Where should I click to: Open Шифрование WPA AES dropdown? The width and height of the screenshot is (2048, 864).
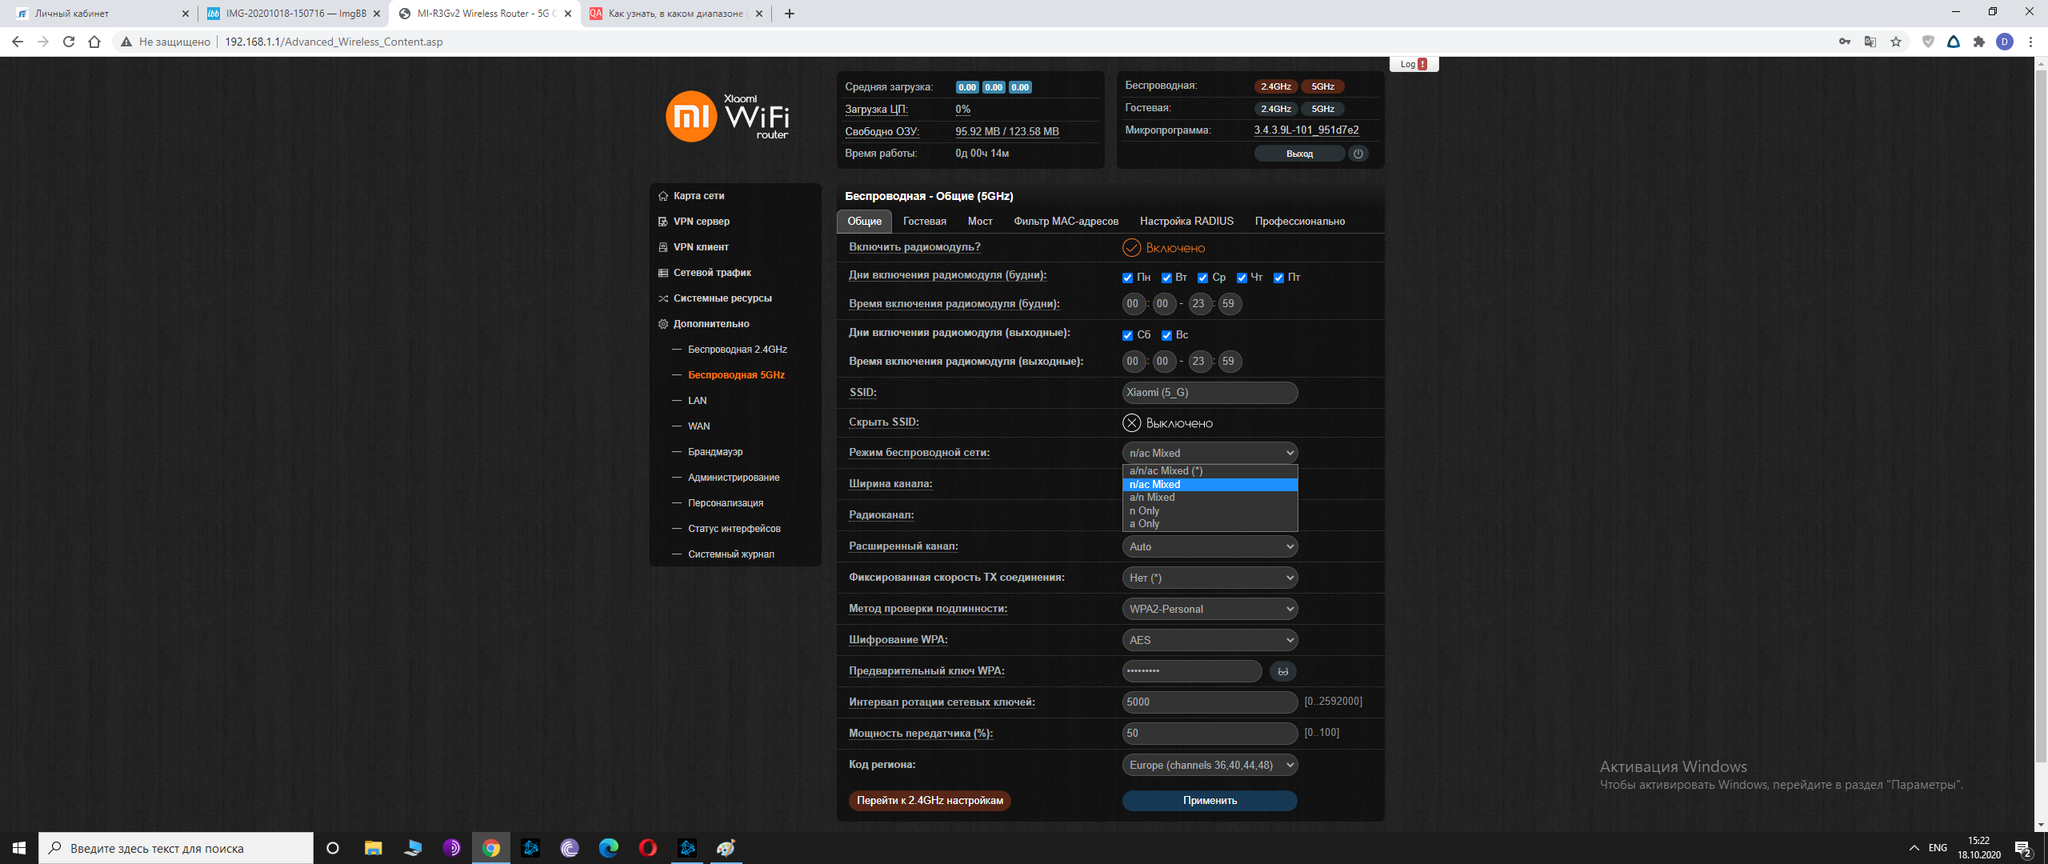[x=1210, y=640]
